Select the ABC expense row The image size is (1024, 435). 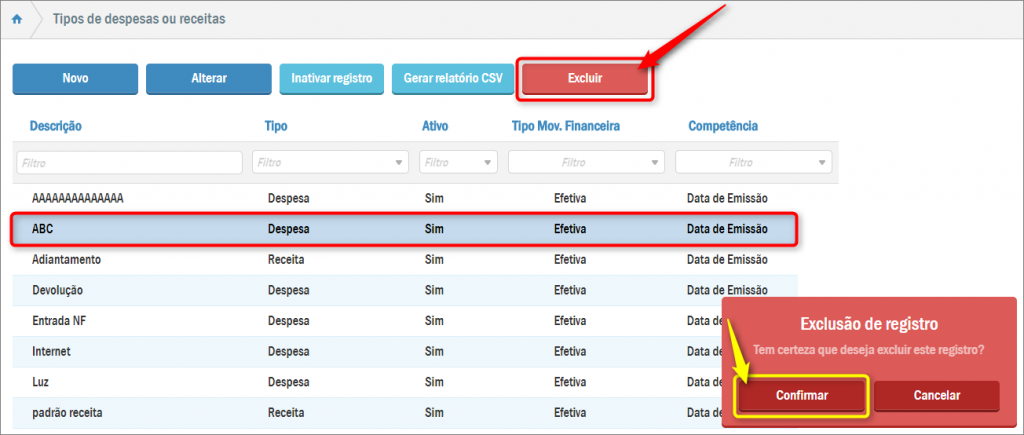400,229
